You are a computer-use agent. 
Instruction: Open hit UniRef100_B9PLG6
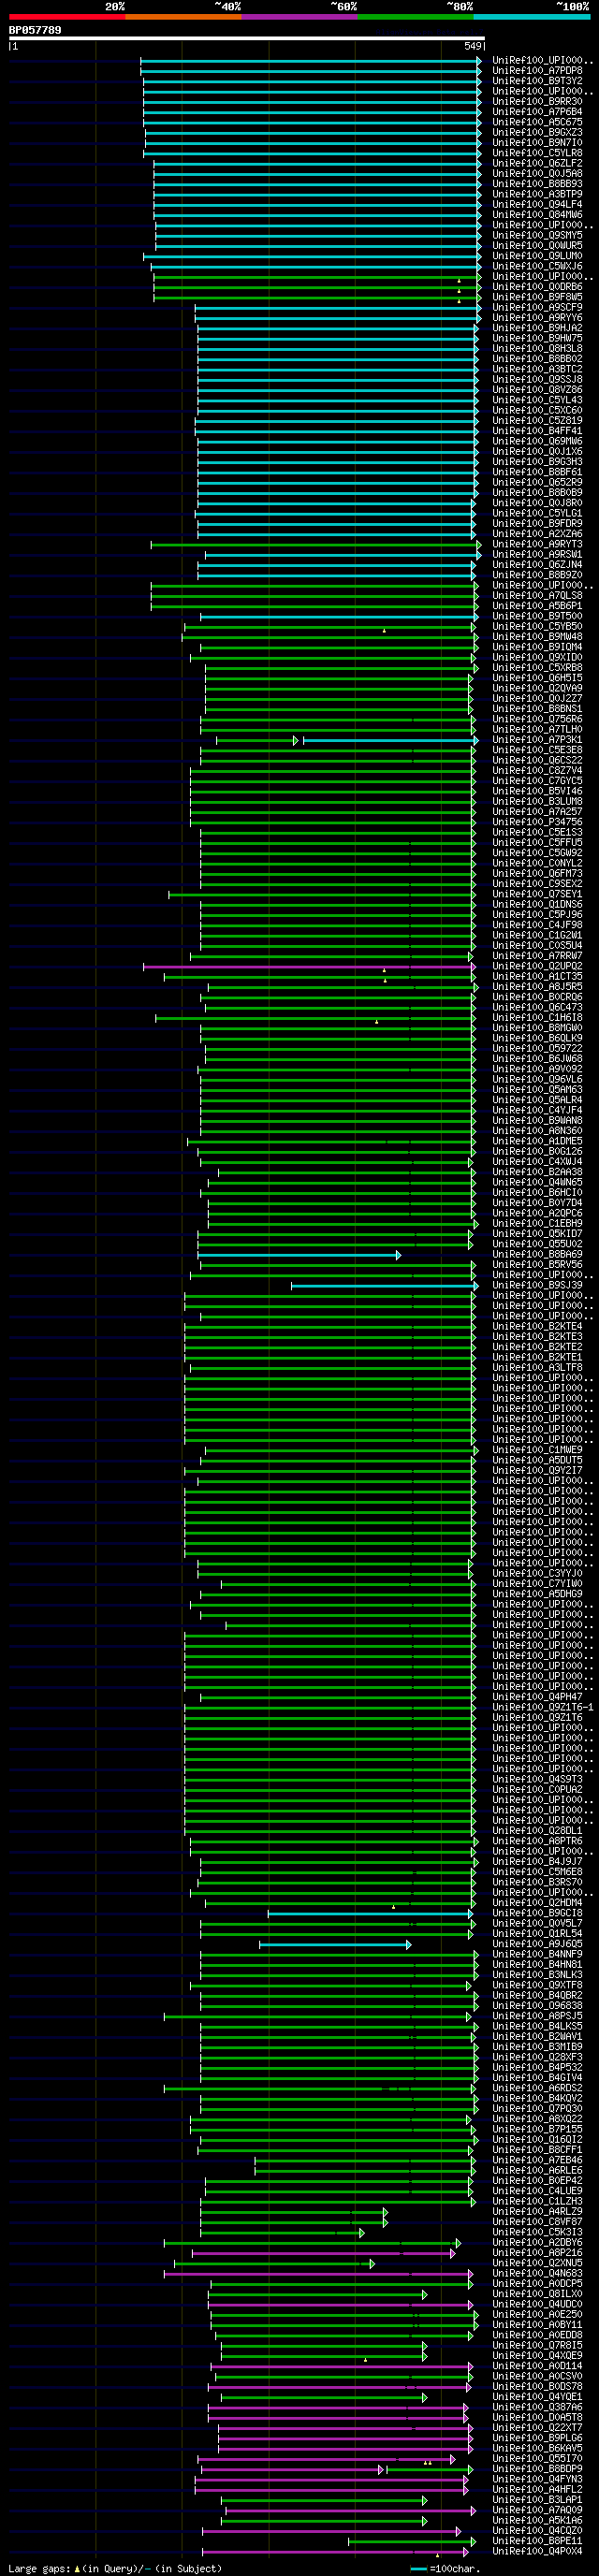click(537, 2438)
